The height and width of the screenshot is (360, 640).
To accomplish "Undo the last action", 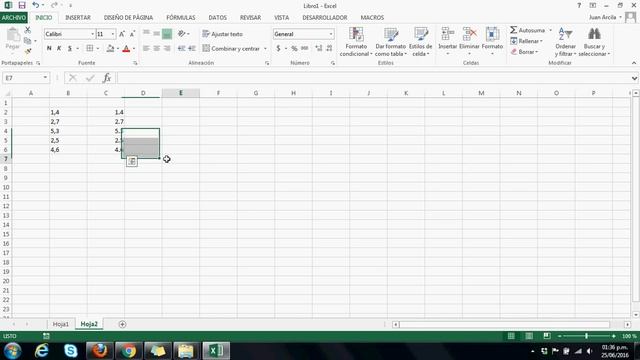I will tap(36, 5).
